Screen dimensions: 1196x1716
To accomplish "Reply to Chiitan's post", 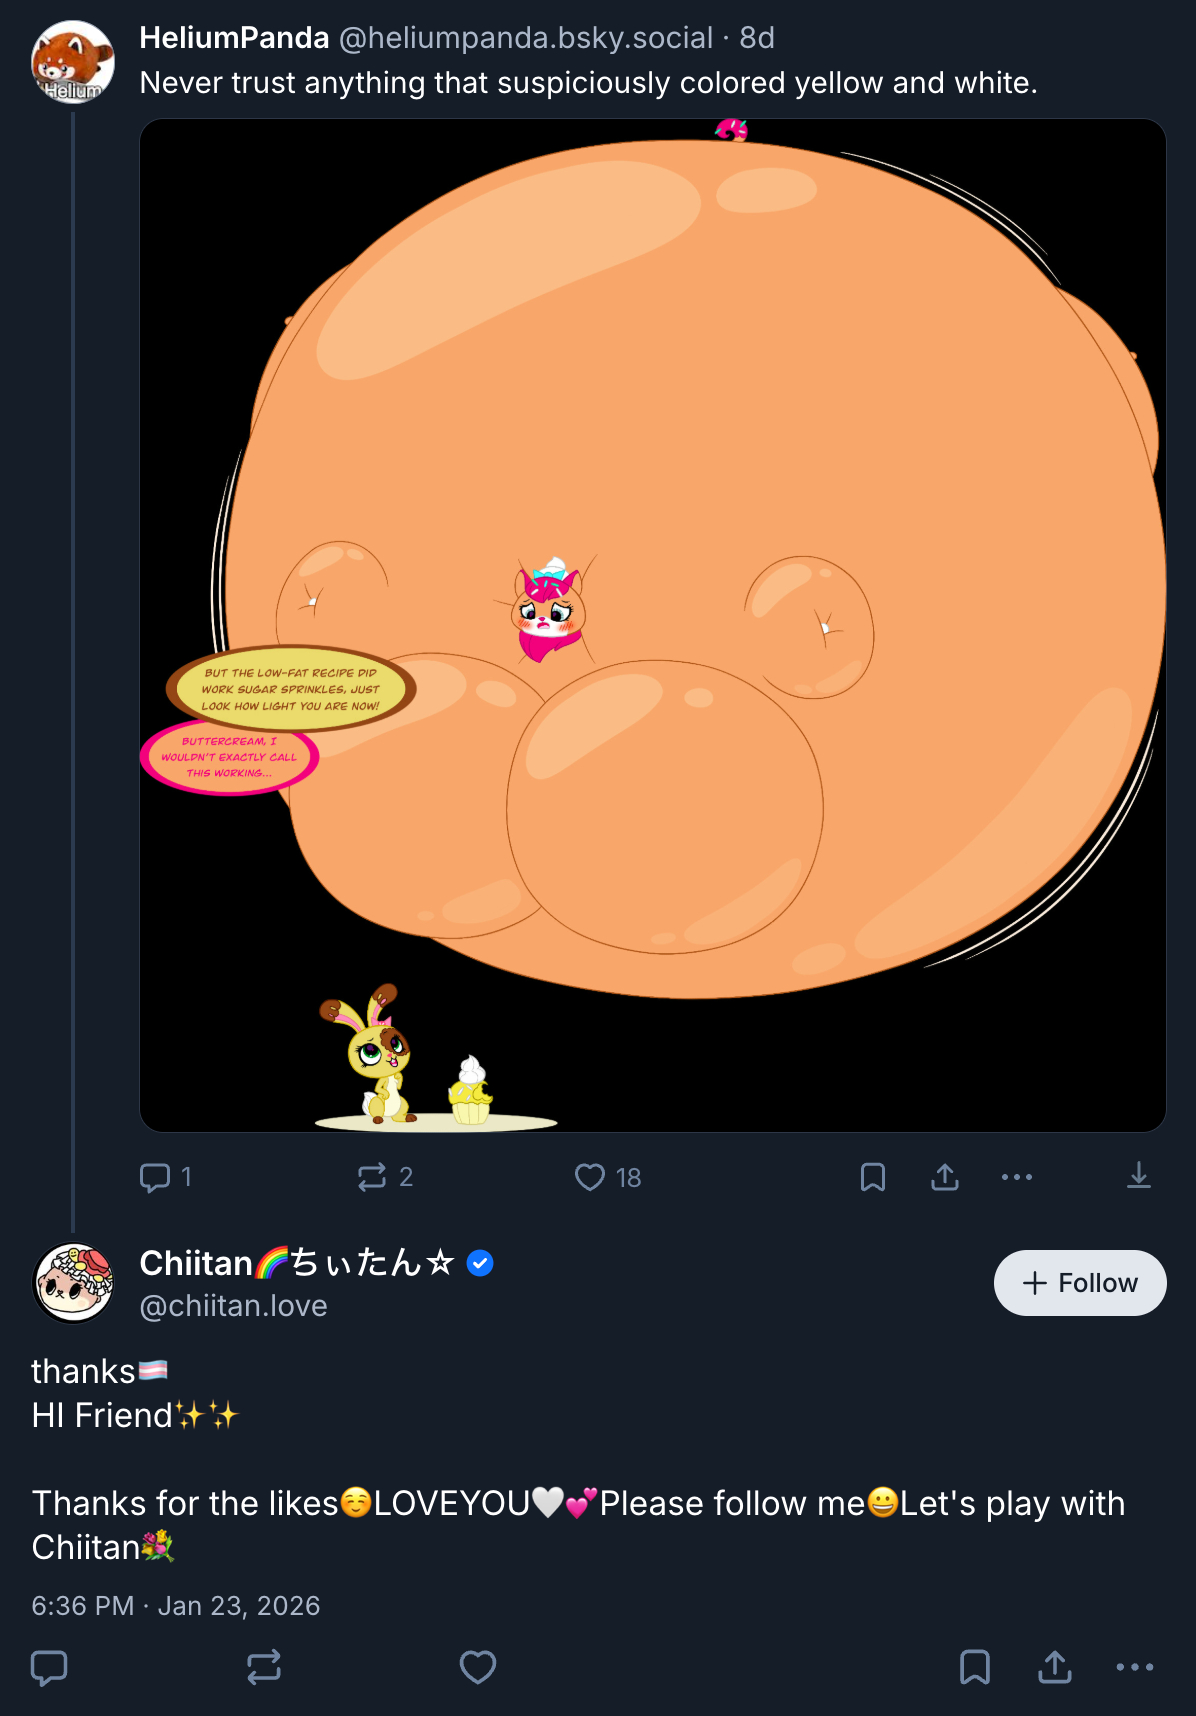I will coord(49,1667).
